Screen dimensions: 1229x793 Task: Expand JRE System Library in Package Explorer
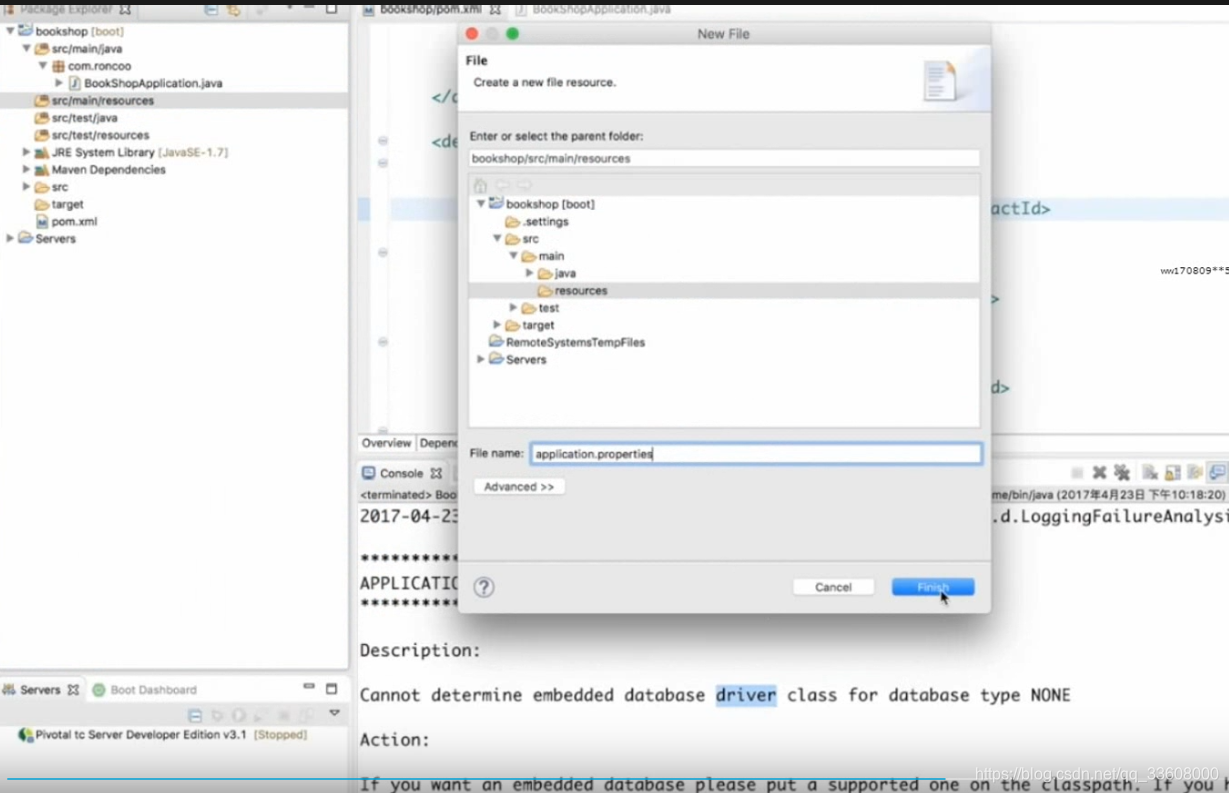pos(26,152)
